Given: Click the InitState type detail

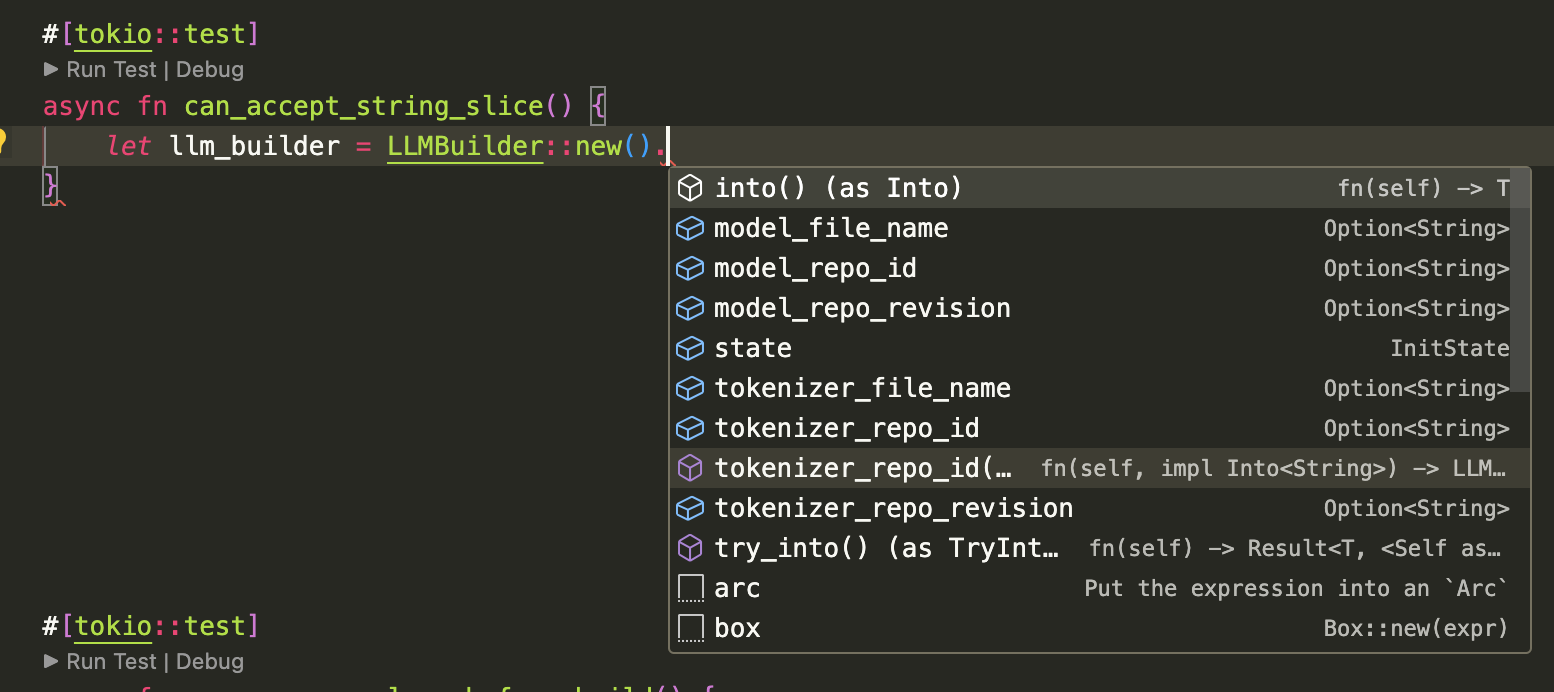Looking at the screenshot, I should coord(1450,348).
